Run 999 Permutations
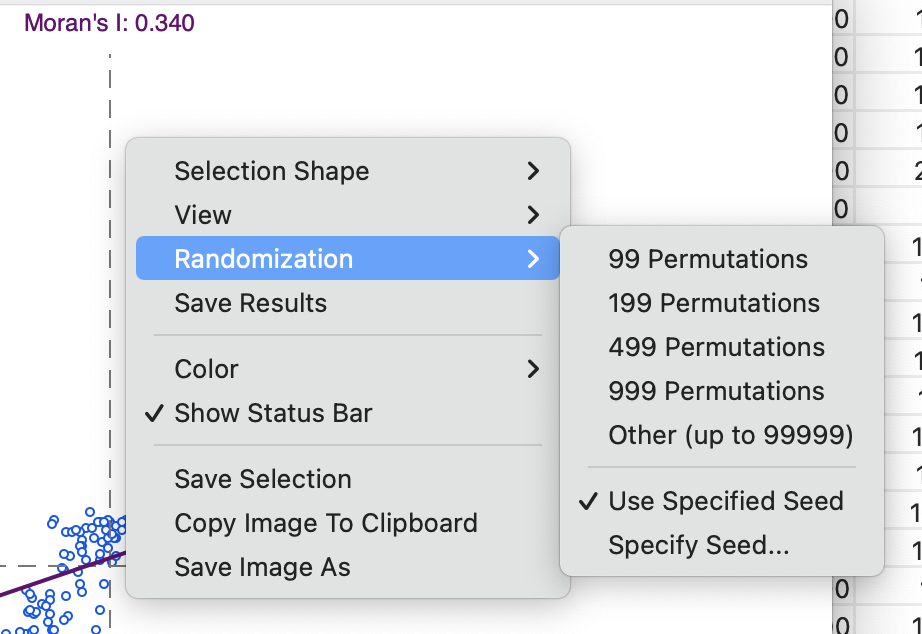Screen dimensions: 922x634 pyautogui.click(x=721, y=391)
